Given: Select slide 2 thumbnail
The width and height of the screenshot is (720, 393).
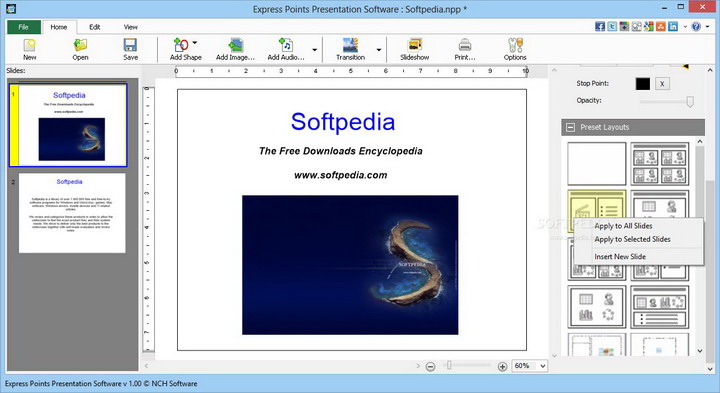Looking at the screenshot, I should point(72,213).
